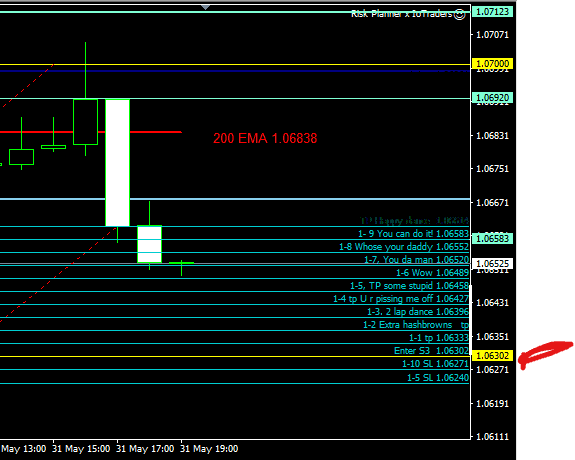Screen dimensions: 575x460
Task: Select label '1-5 SL 1.06240'
Action: tap(438, 377)
